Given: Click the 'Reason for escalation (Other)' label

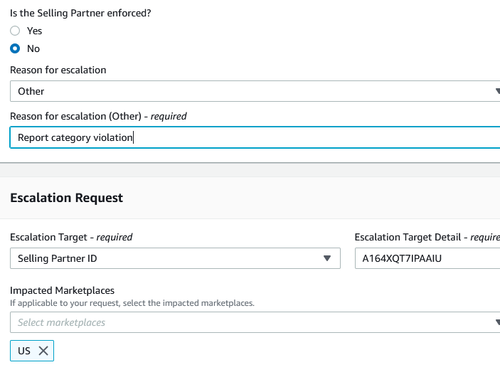Looking at the screenshot, I should coord(98,116).
